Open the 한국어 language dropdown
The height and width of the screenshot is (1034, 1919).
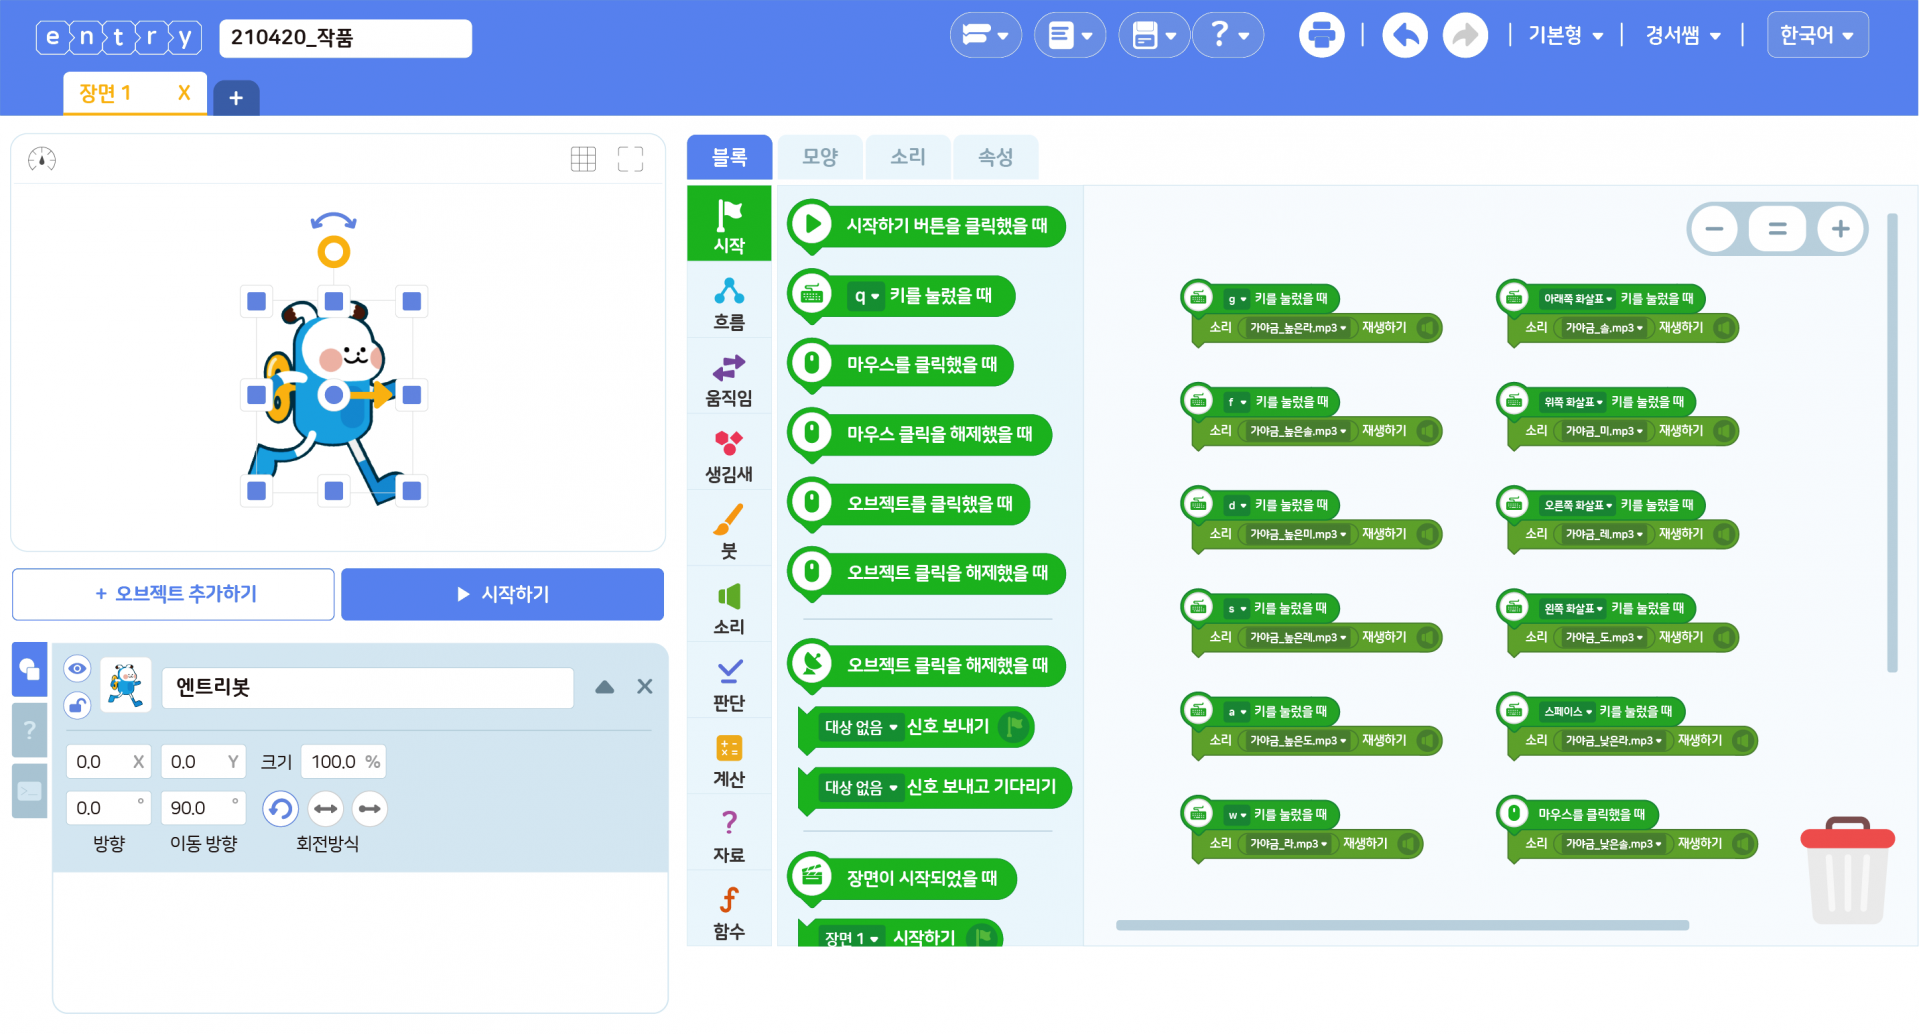(x=1817, y=35)
